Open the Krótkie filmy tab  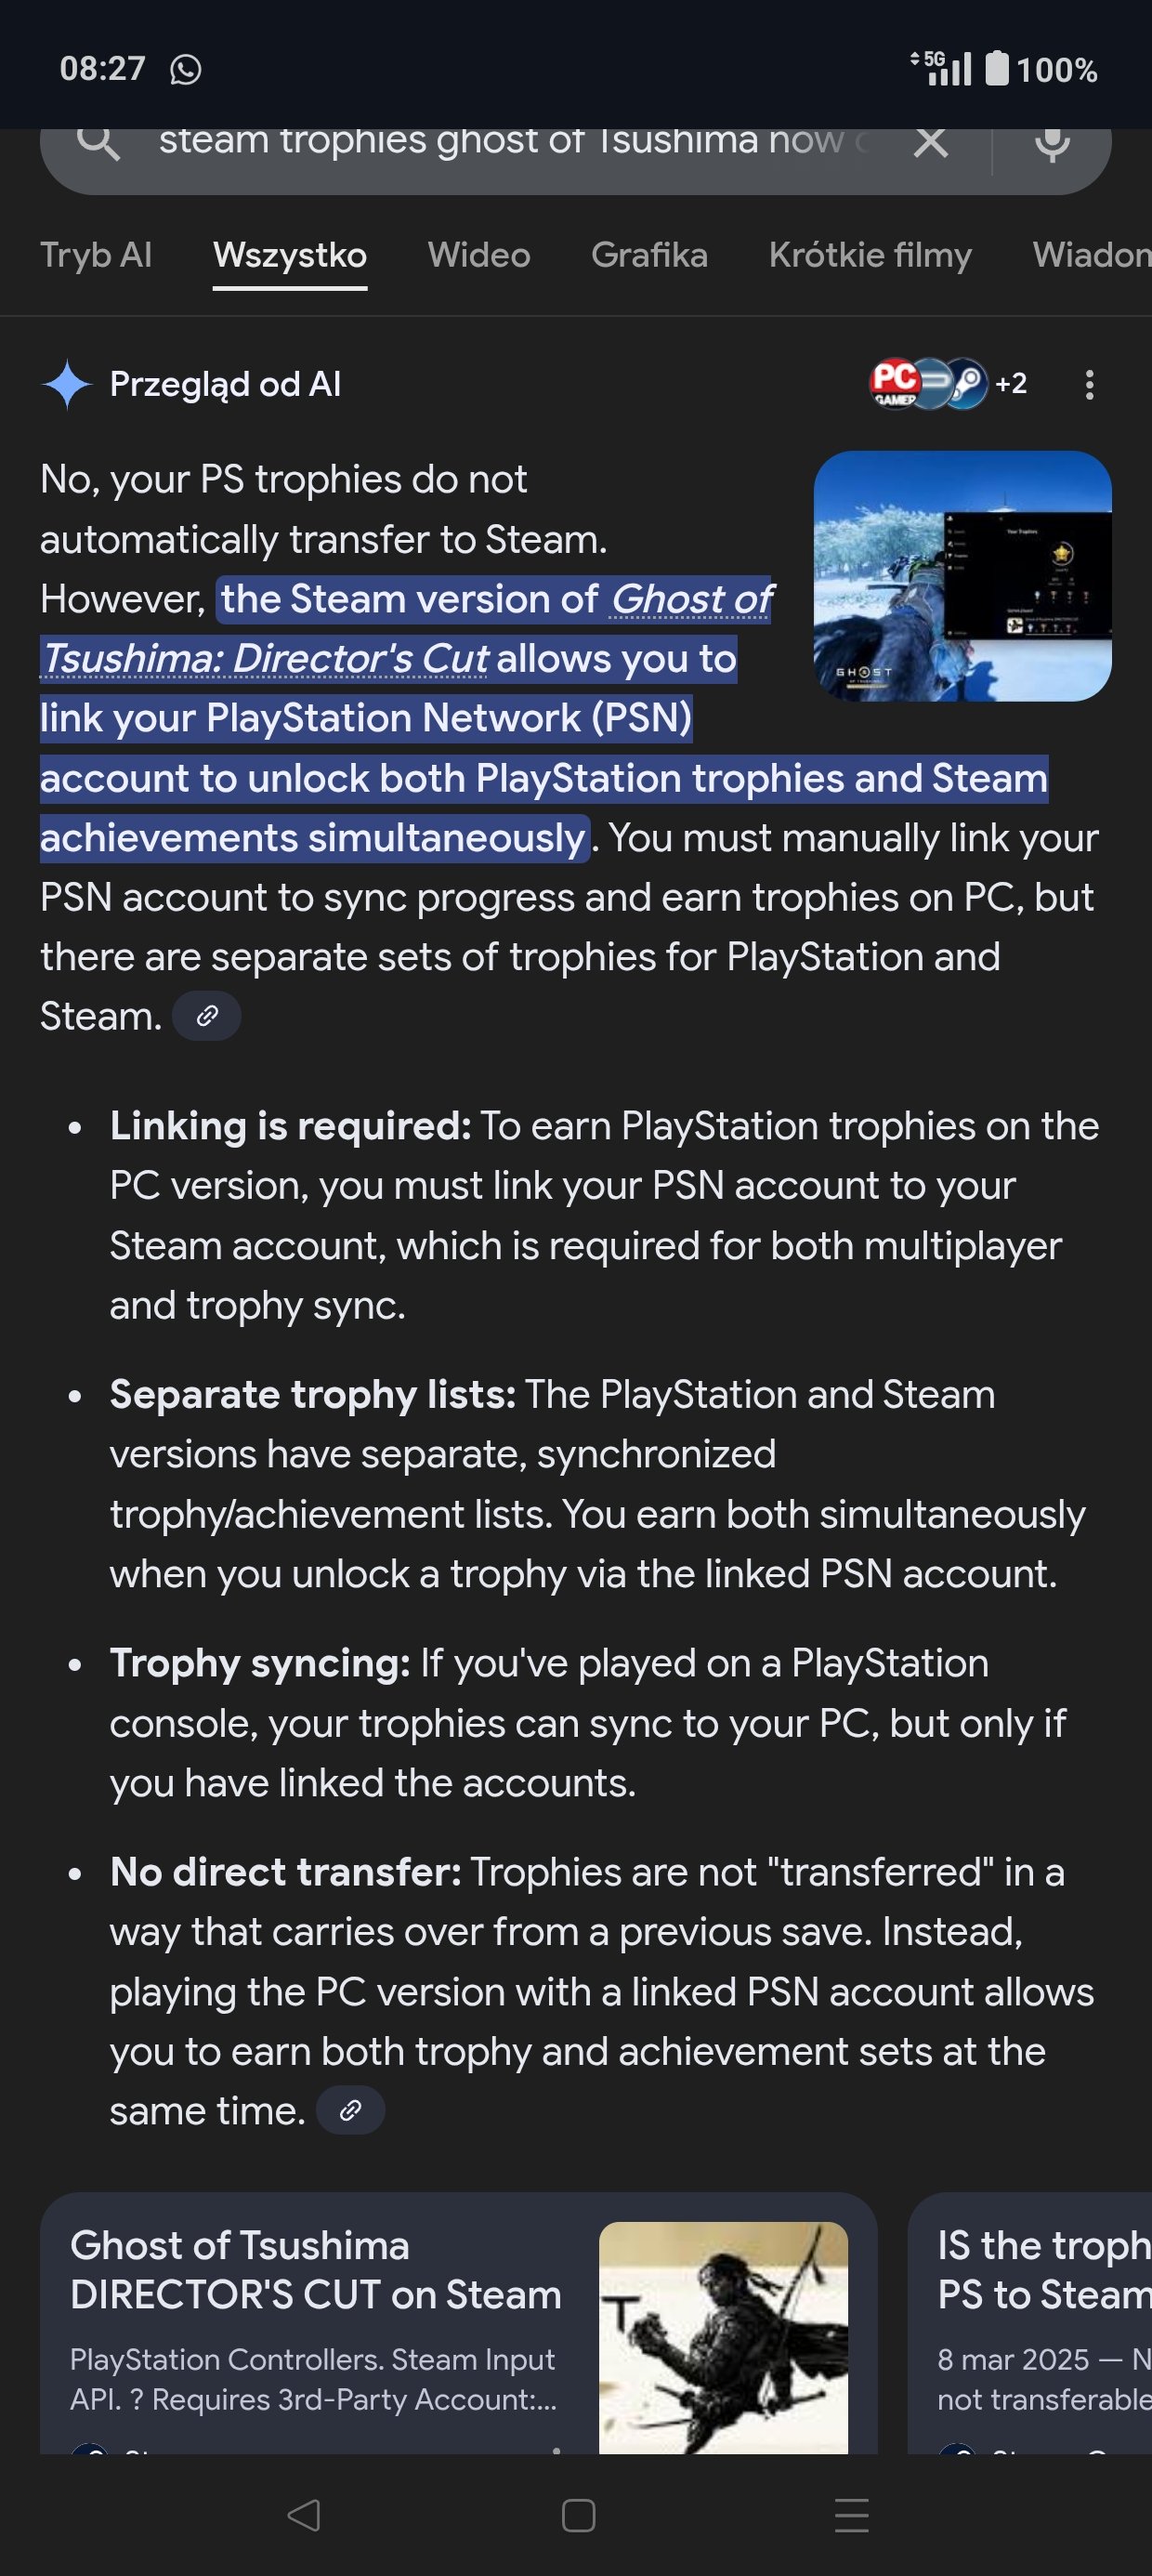(870, 255)
